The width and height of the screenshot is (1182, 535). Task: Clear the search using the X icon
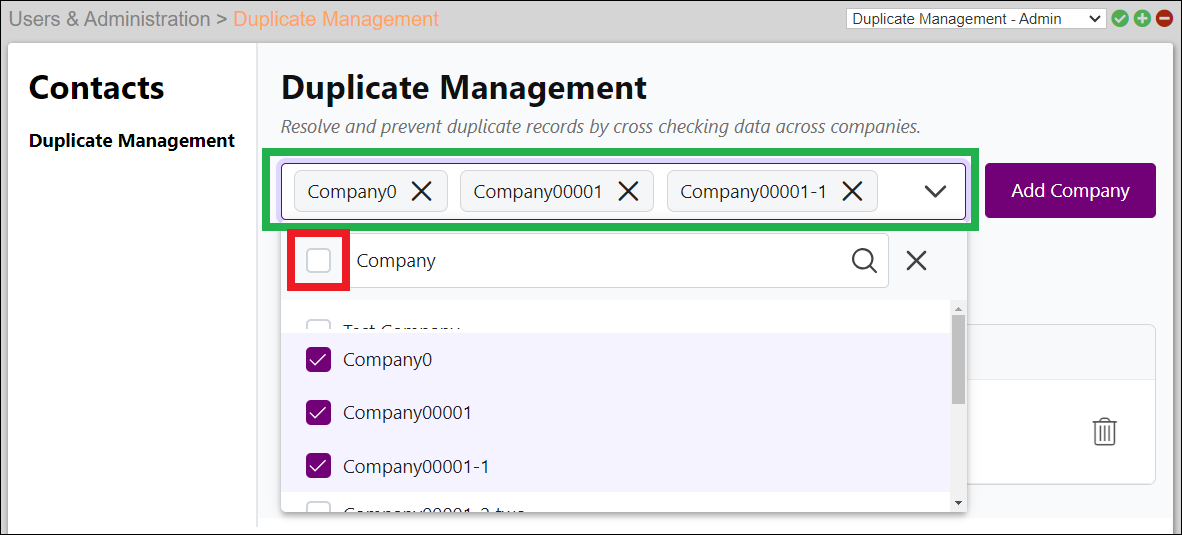point(916,261)
